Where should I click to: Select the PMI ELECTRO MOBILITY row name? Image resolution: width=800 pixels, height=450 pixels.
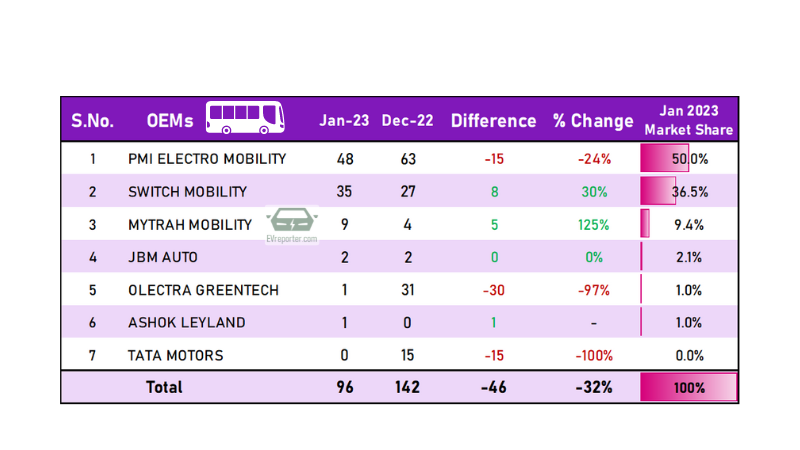click(207, 159)
